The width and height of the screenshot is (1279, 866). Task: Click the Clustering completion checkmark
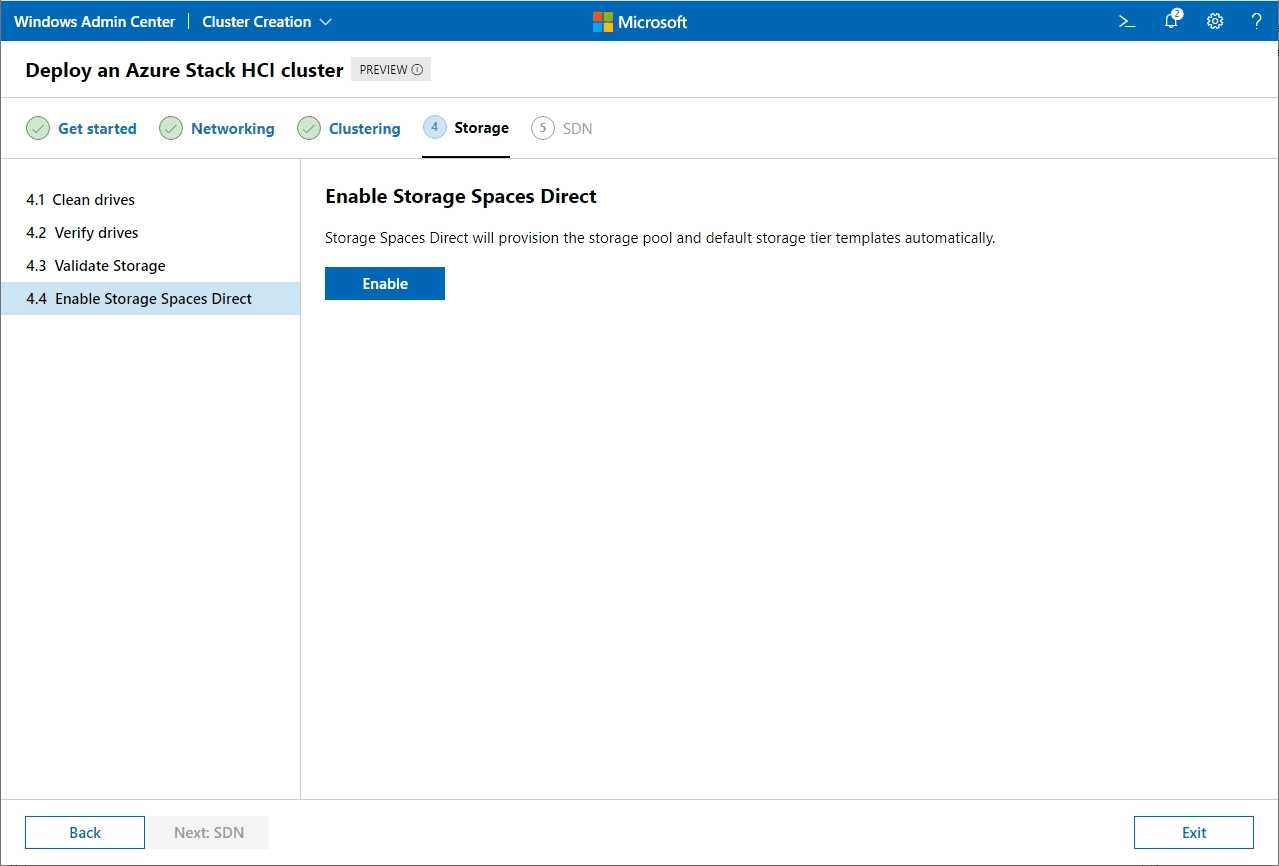(x=307, y=128)
